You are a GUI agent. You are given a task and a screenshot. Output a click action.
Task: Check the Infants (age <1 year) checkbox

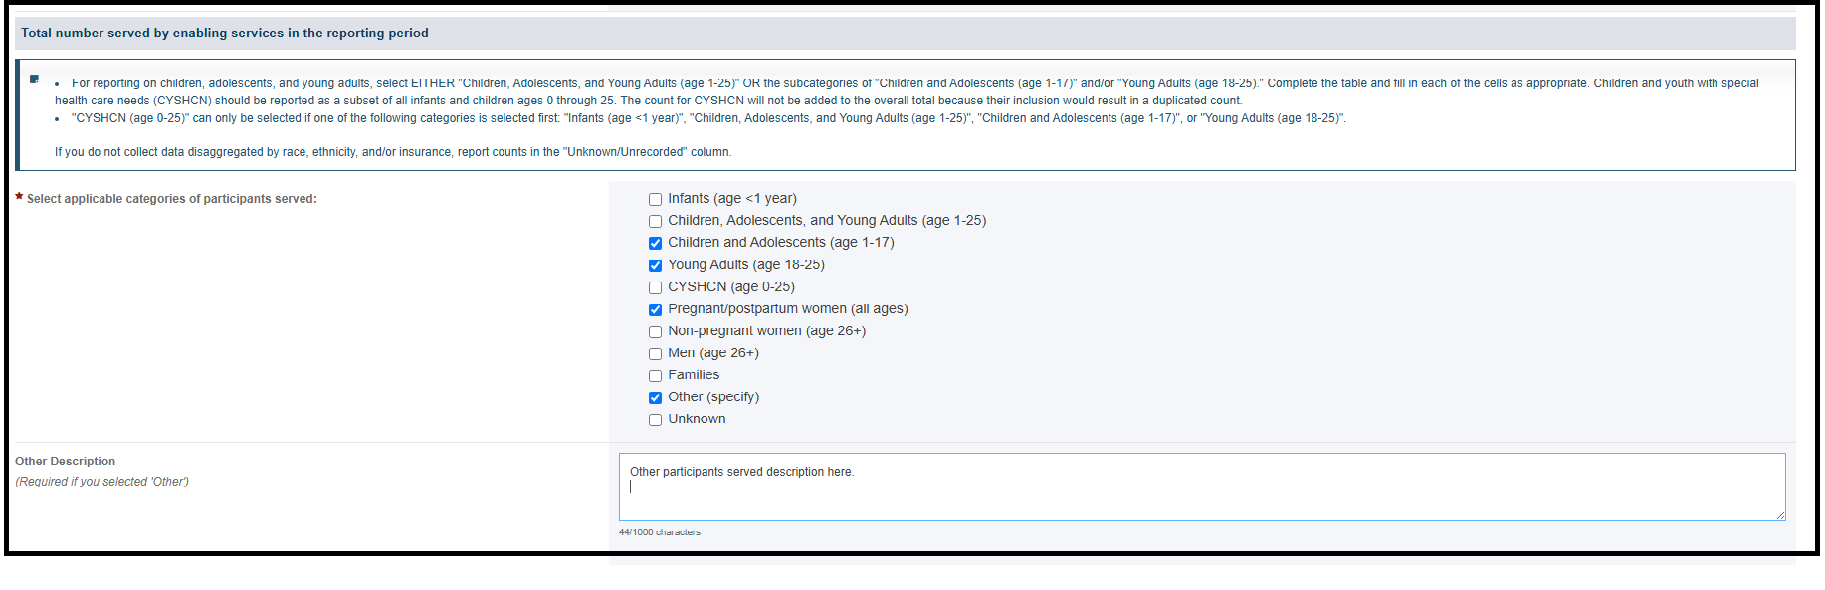click(655, 199)
